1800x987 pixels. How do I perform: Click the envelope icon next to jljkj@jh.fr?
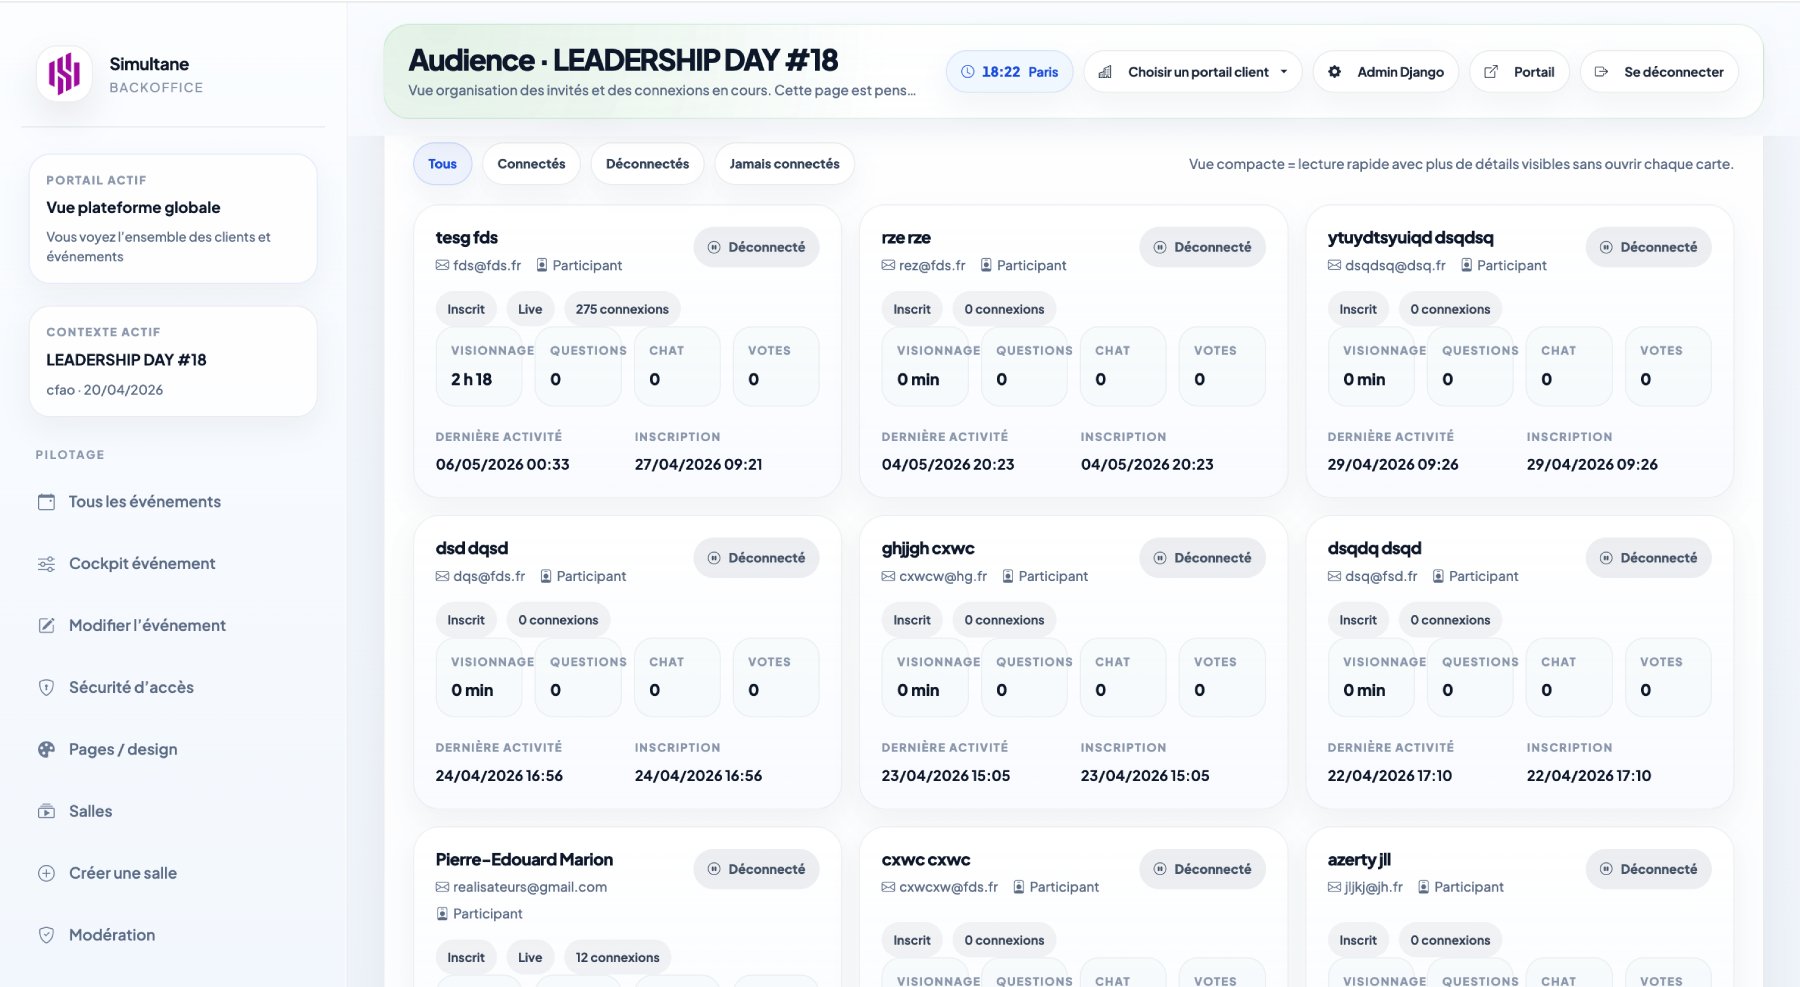click(x=1334, y=888)
